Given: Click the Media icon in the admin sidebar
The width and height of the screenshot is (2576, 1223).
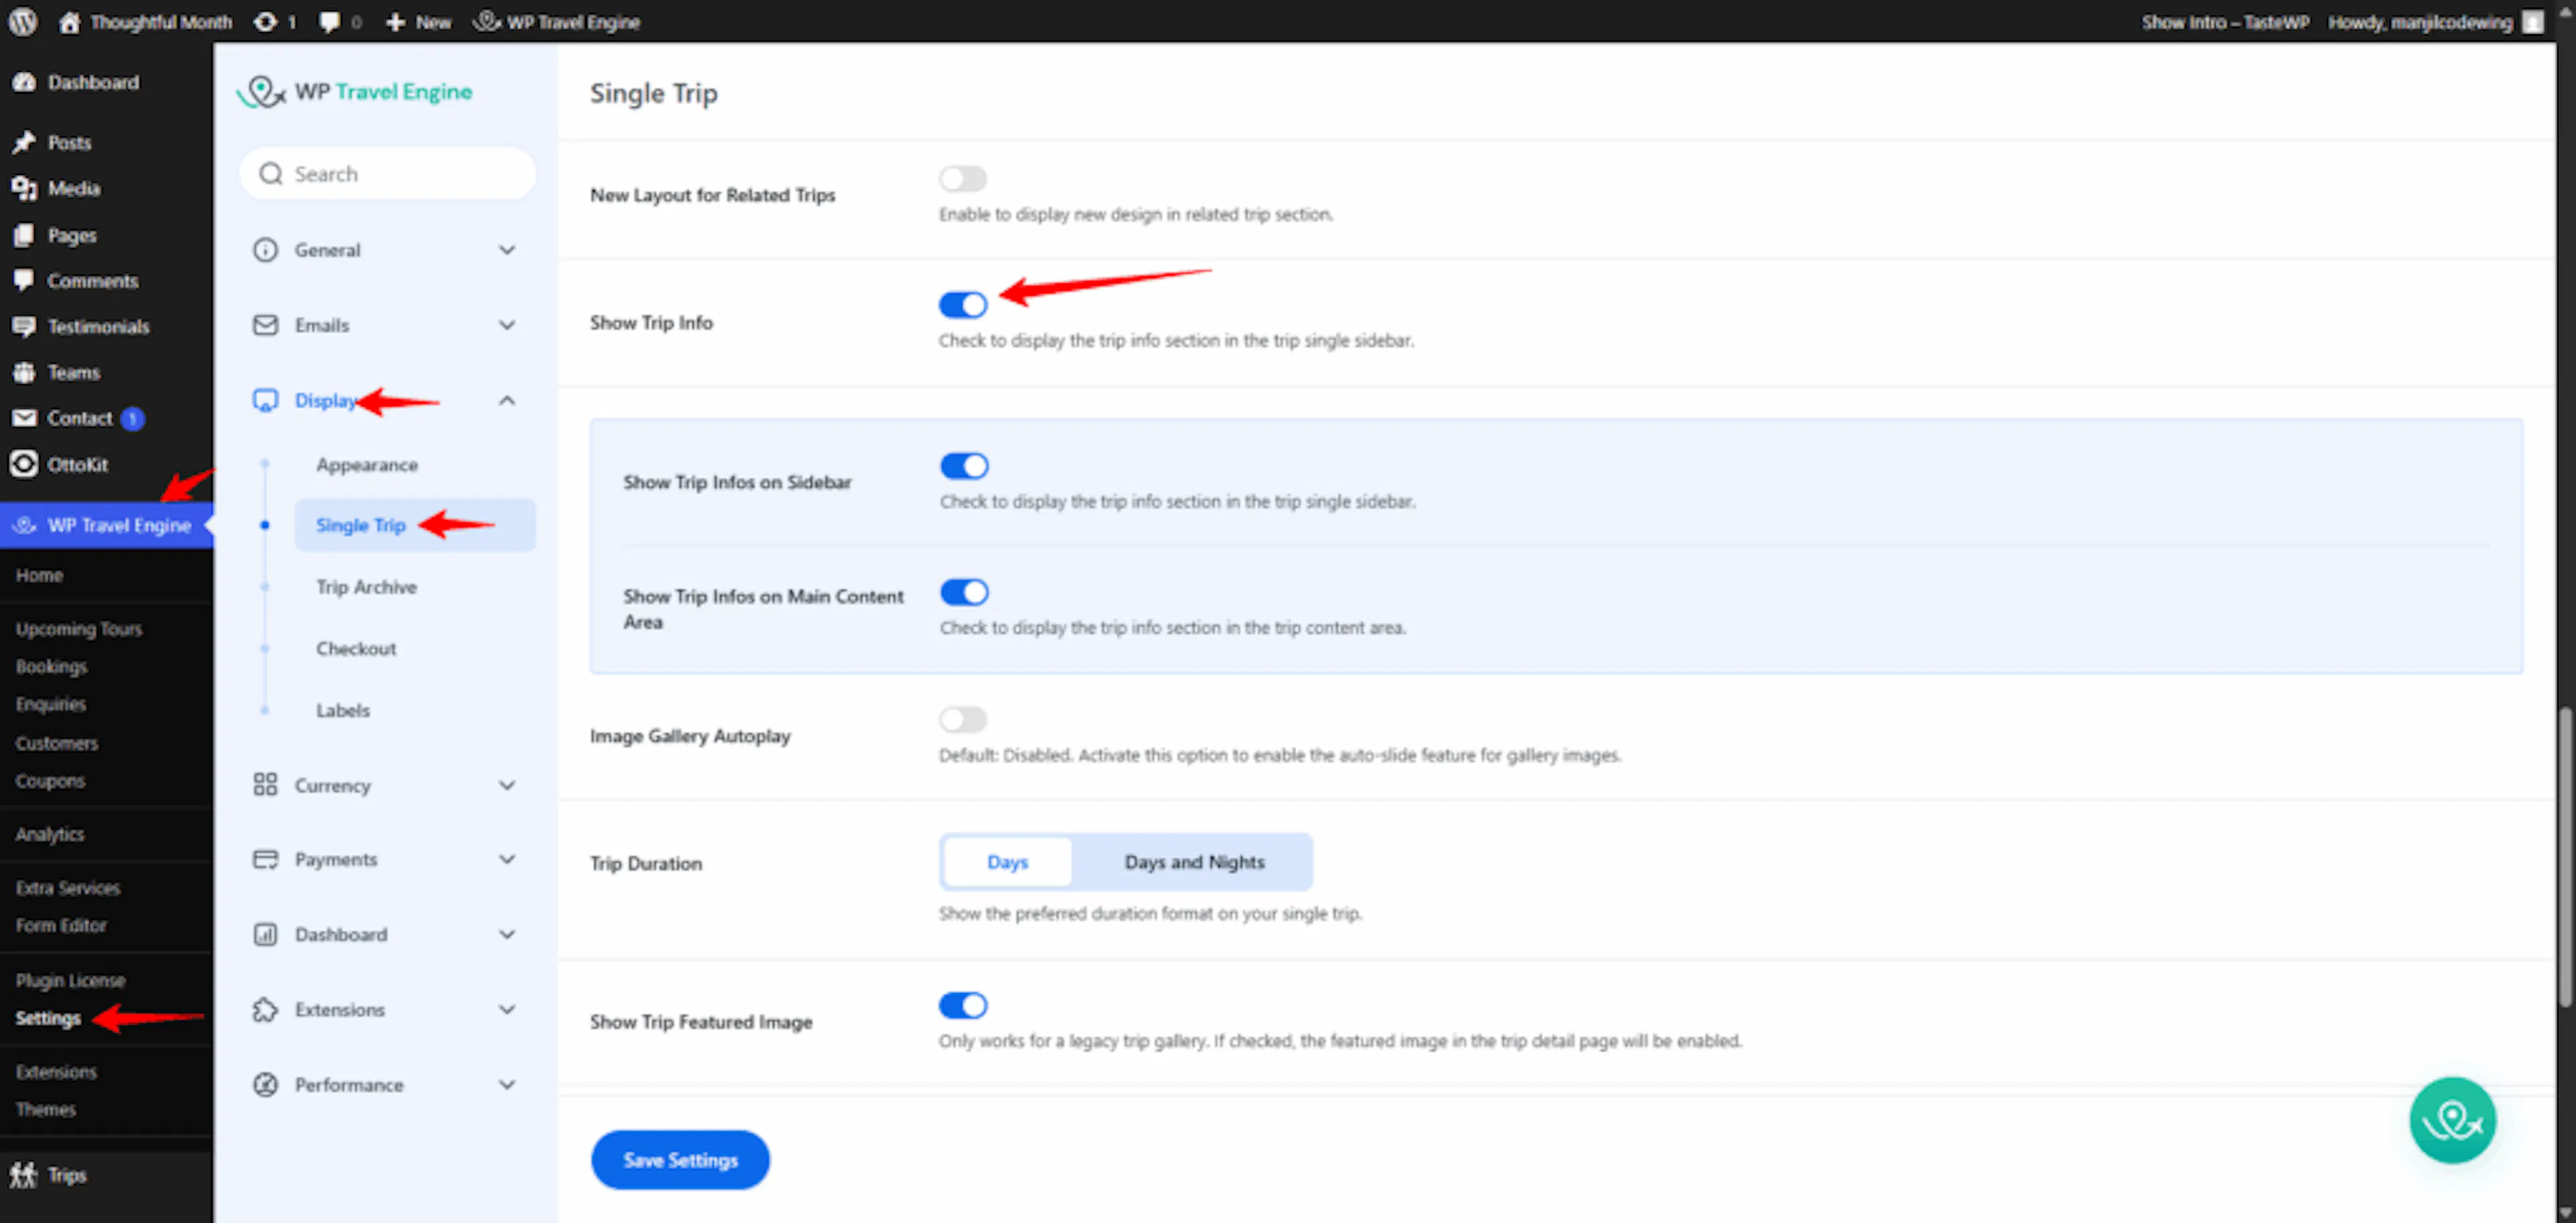Looking at the screenshot, I should [x=24, y=188].
